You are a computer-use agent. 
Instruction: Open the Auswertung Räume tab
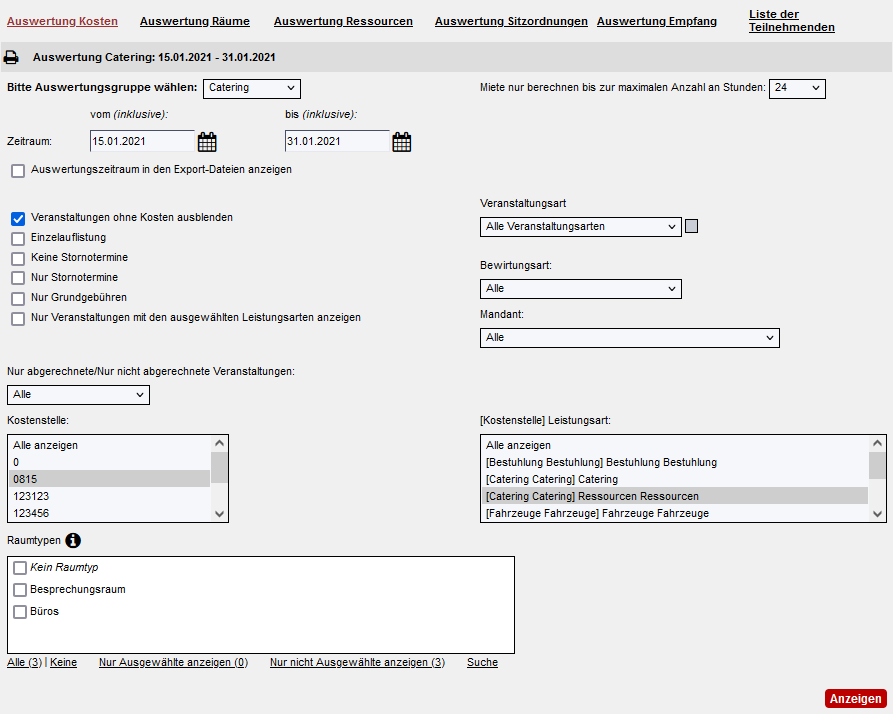(x=195, y=21)
